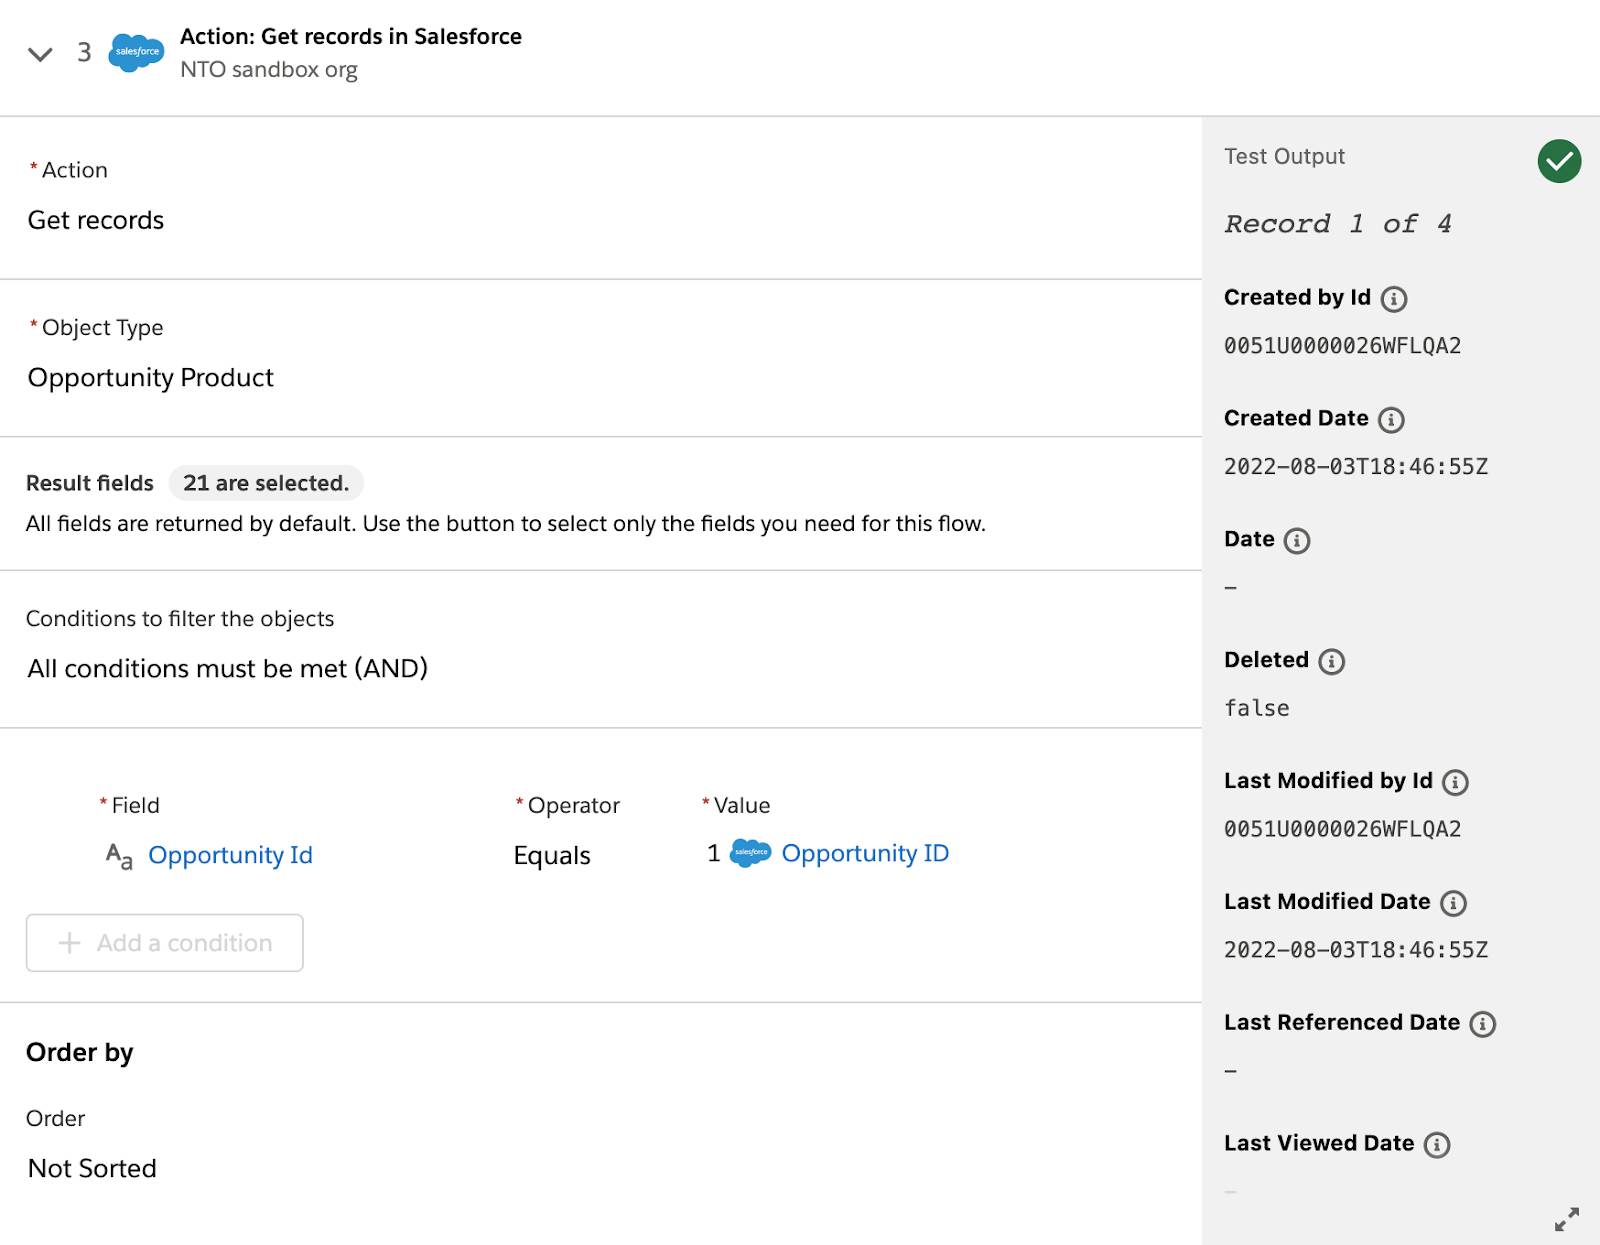Click the Aa text-type icon beside Opportunity Id
Screen dimensions: 1600x1245
[119, 856]
